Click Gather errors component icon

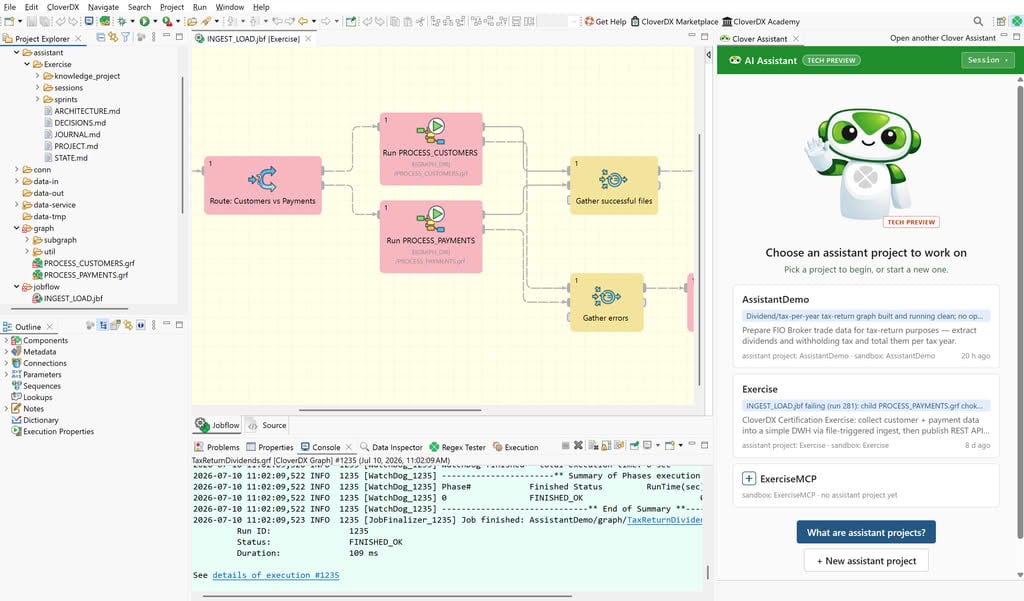606,297
